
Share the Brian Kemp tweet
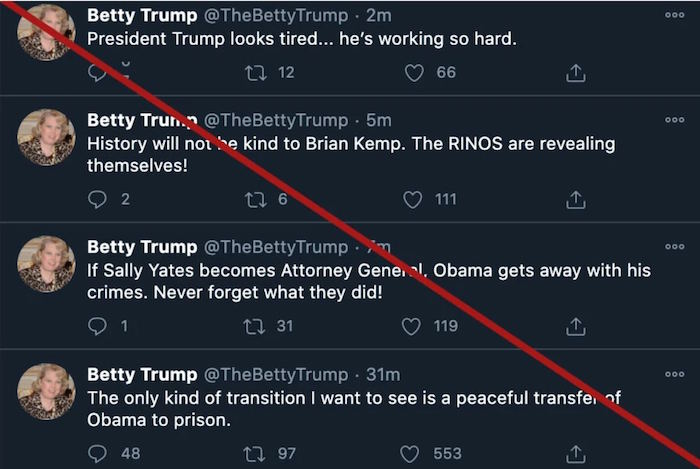click(x=575, y=200)
